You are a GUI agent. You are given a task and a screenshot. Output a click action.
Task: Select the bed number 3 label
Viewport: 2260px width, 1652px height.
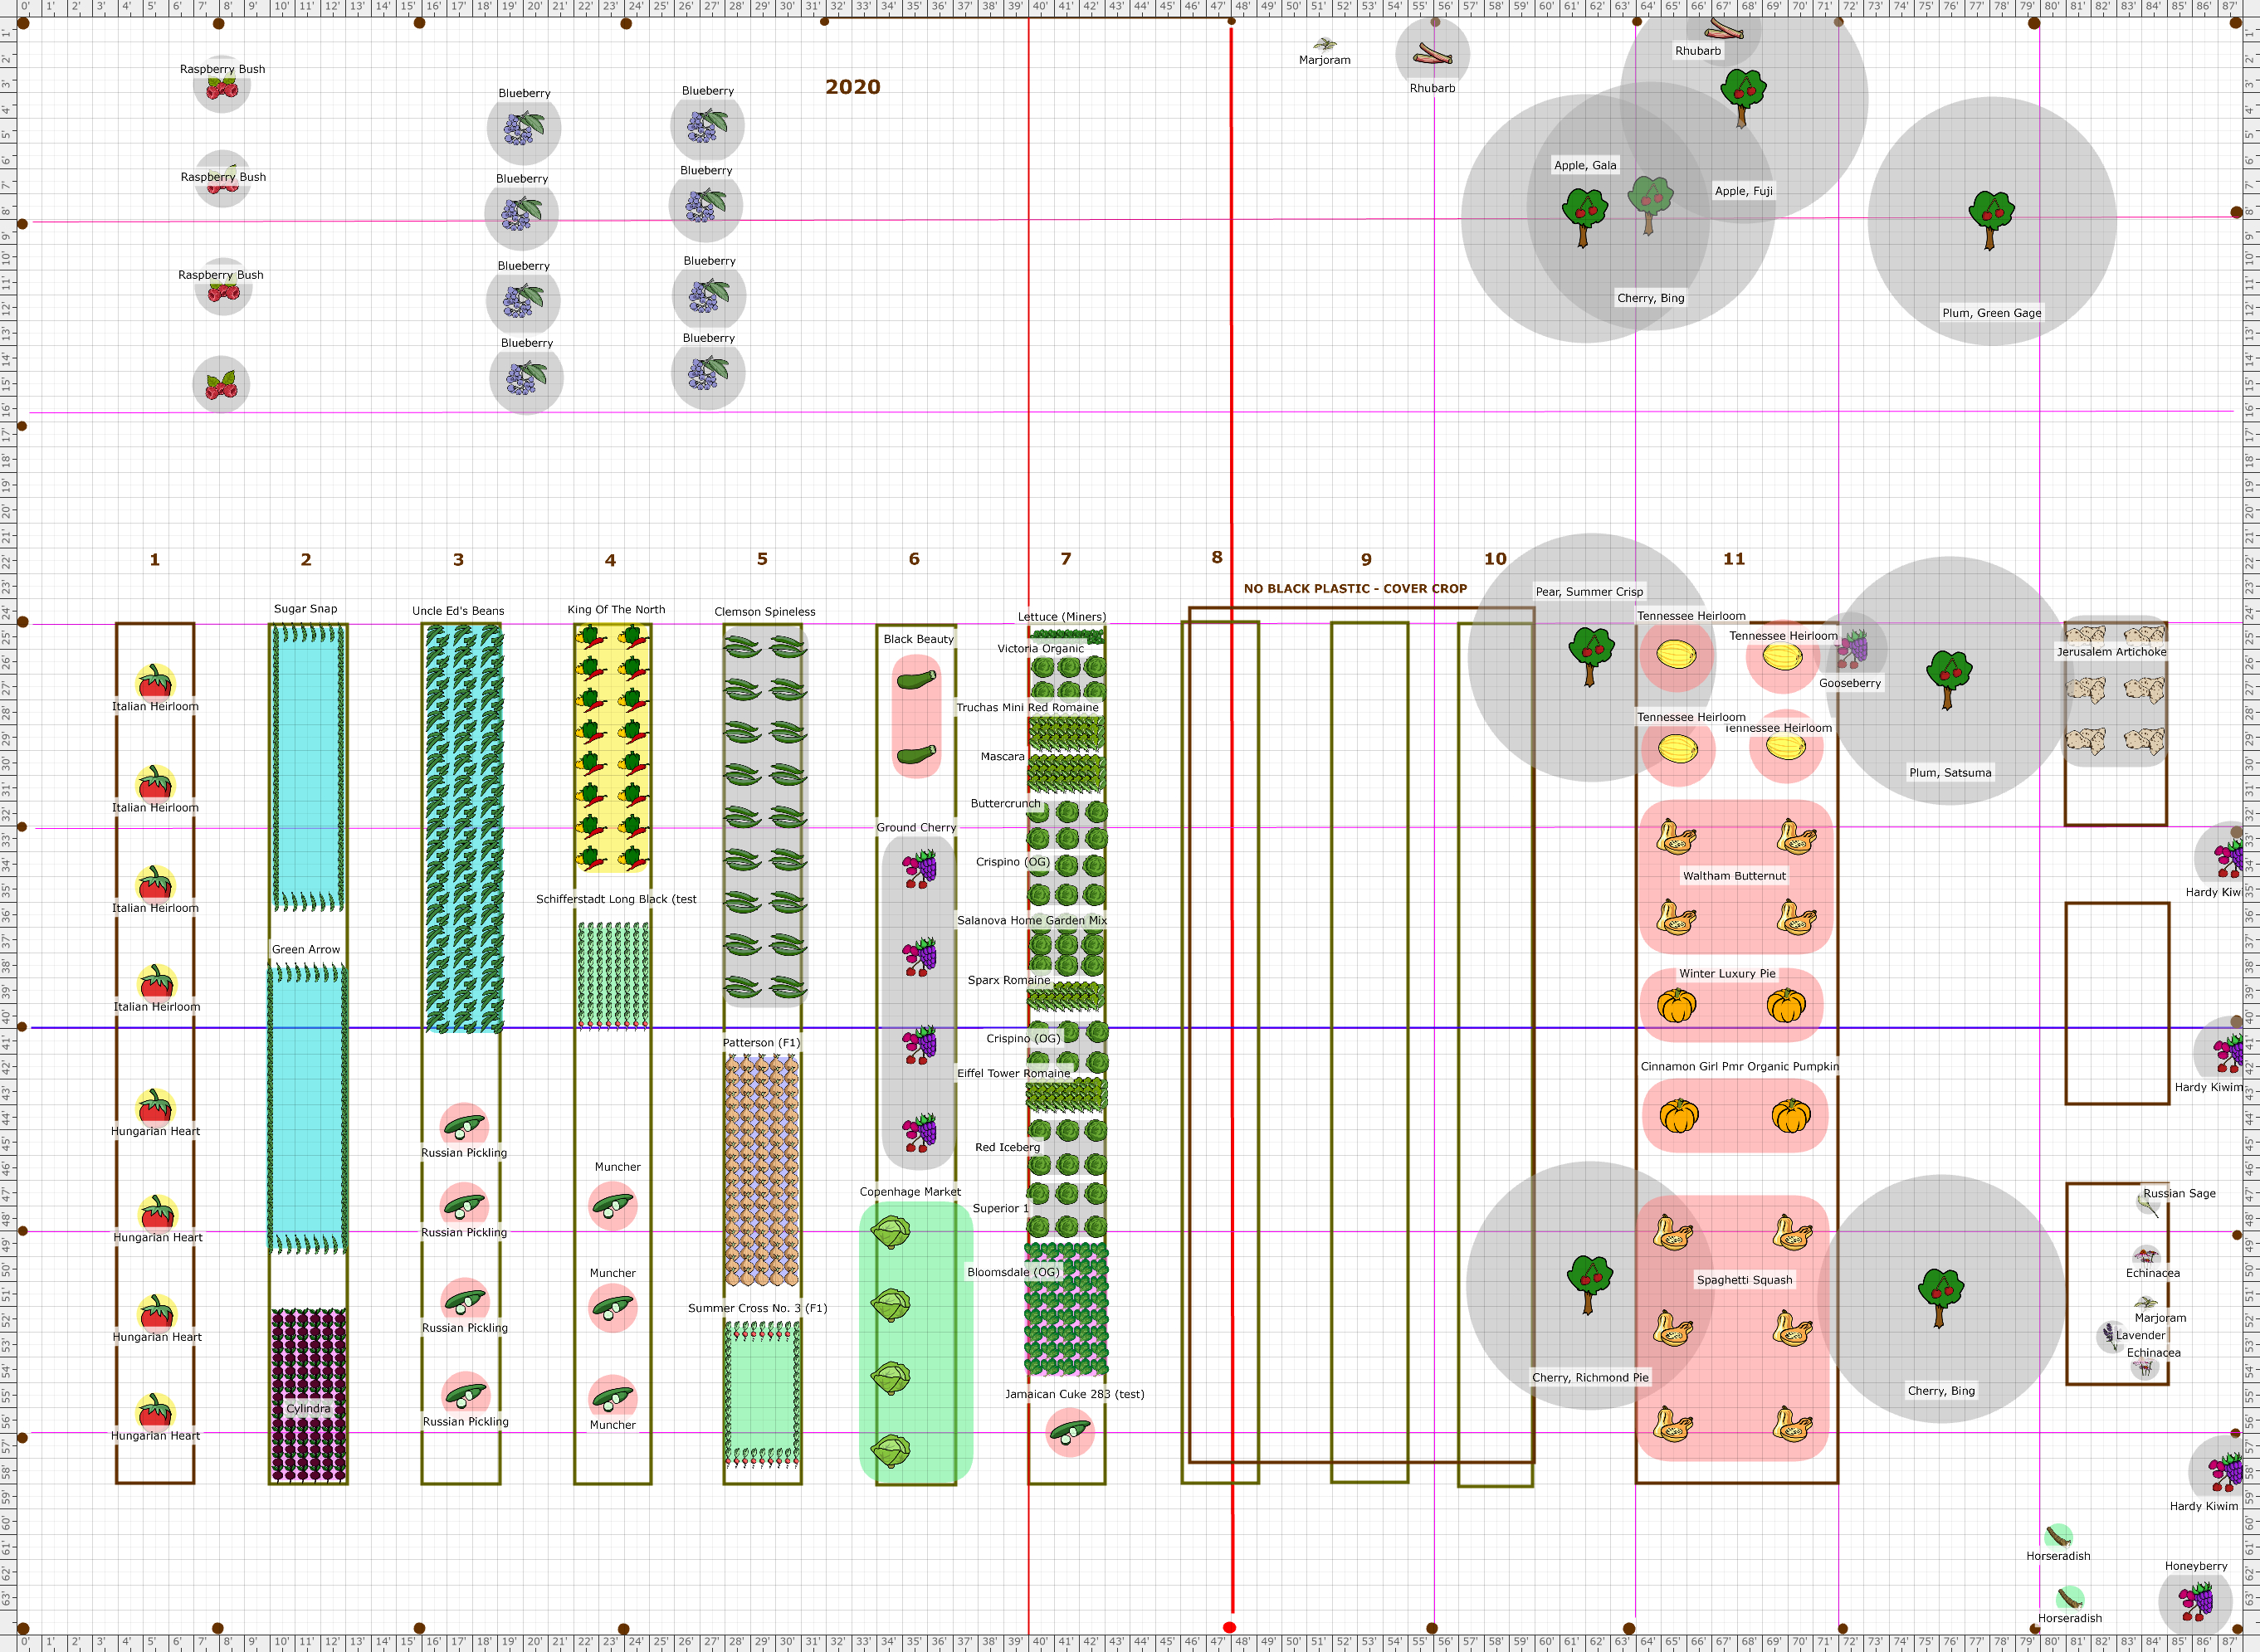458,560
